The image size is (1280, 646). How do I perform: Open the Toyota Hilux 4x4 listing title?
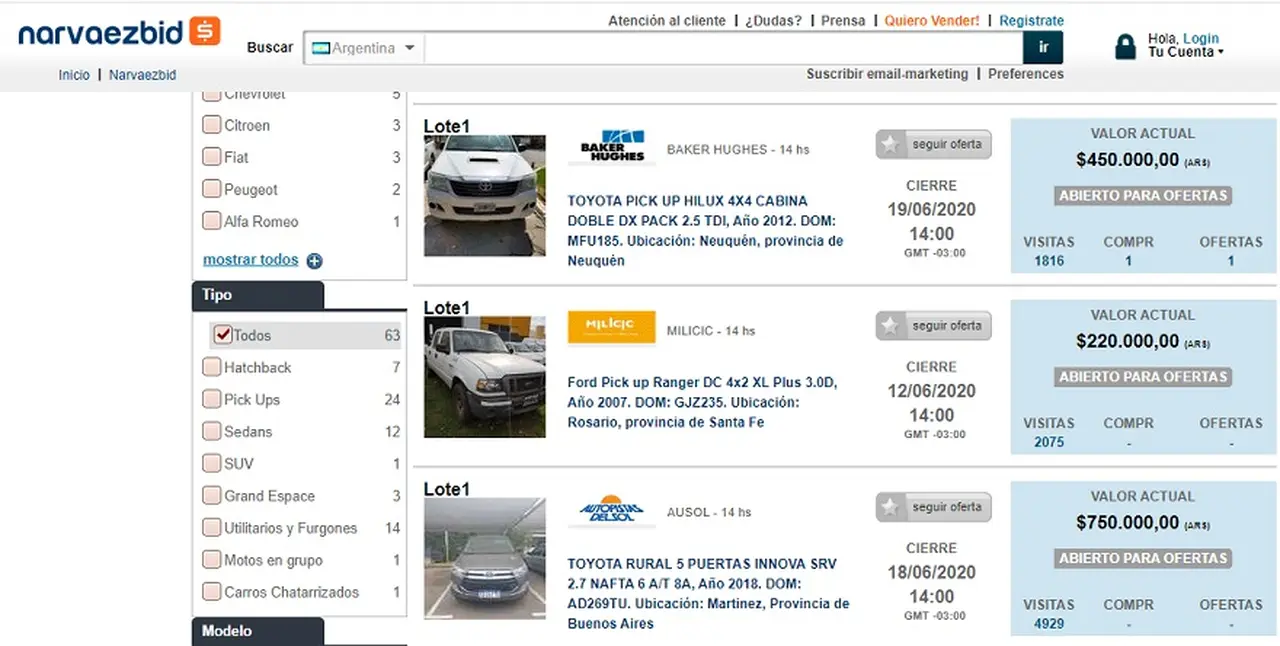[705, 231]
